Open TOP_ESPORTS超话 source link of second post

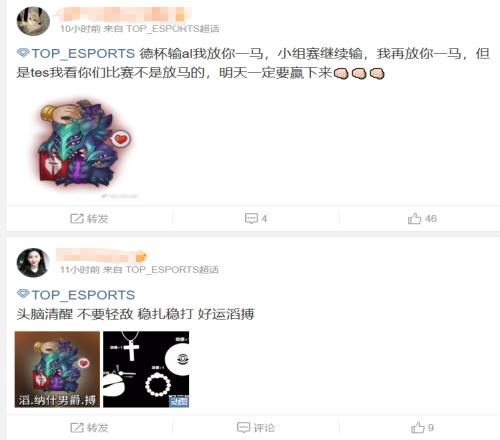point(172,270)
